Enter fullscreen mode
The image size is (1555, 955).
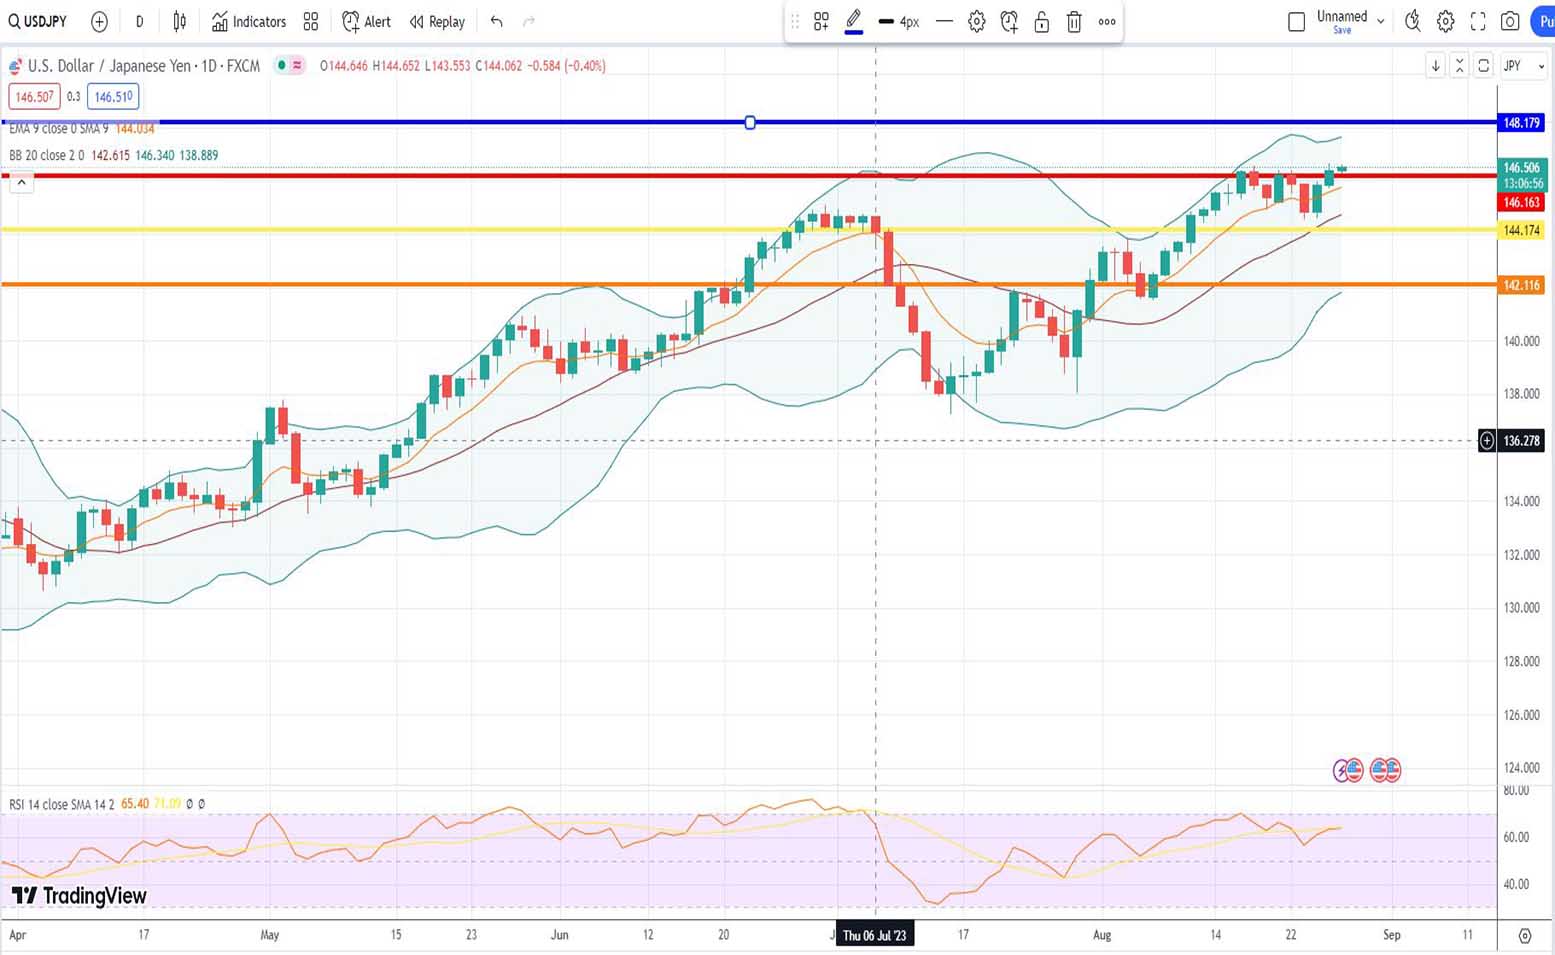click(1478, 21)
